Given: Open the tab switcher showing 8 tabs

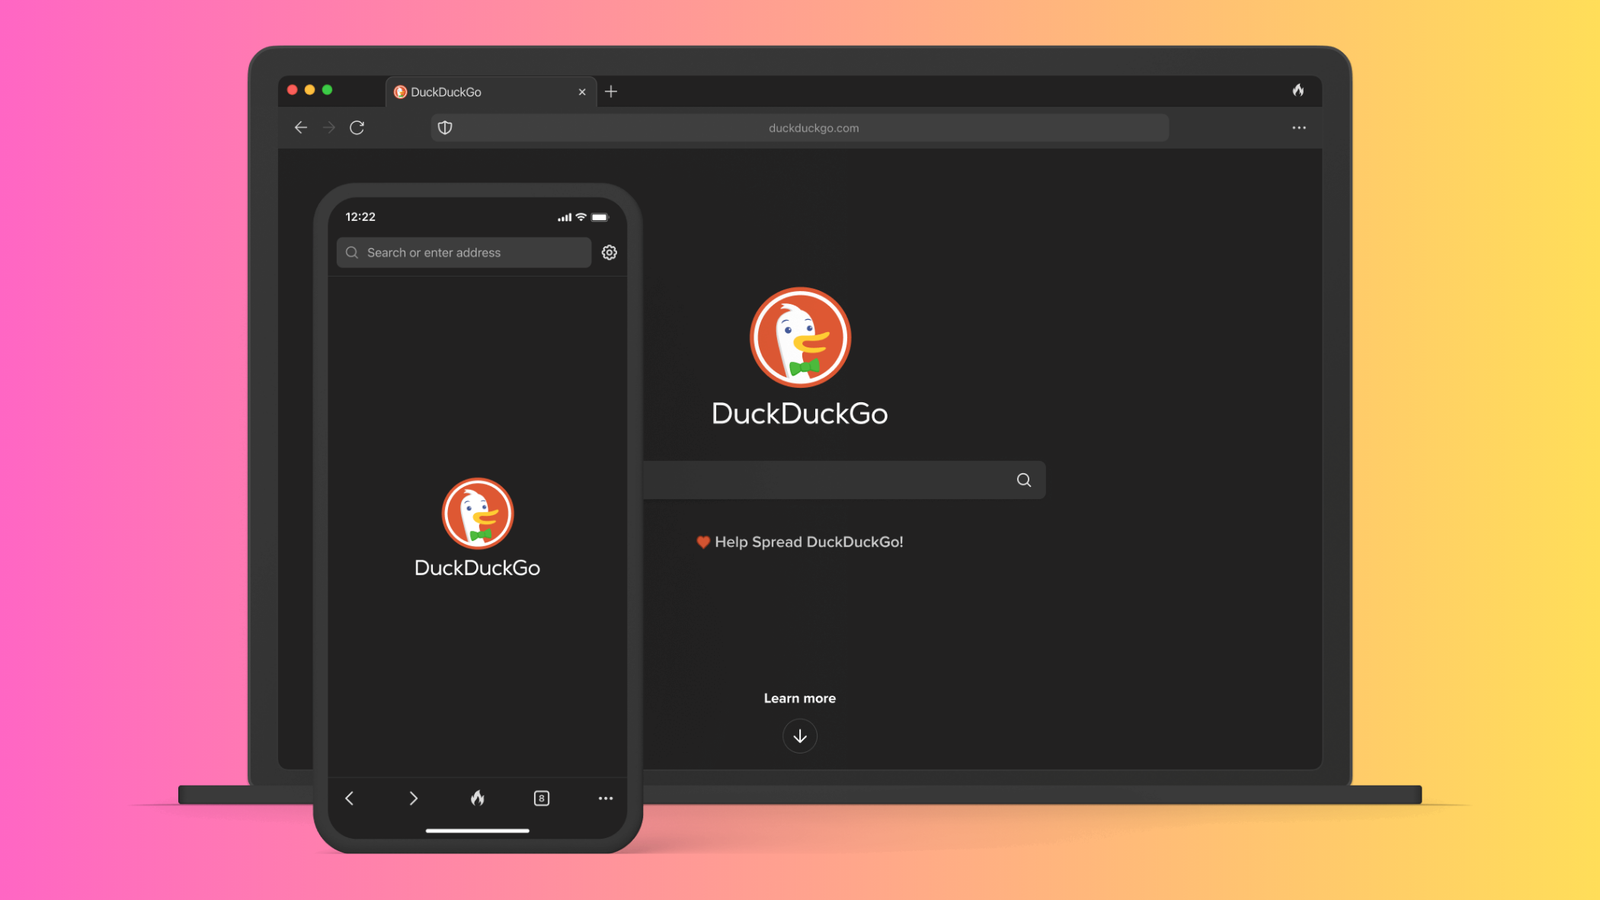Looking at the screenshot, I should point(541,798).
